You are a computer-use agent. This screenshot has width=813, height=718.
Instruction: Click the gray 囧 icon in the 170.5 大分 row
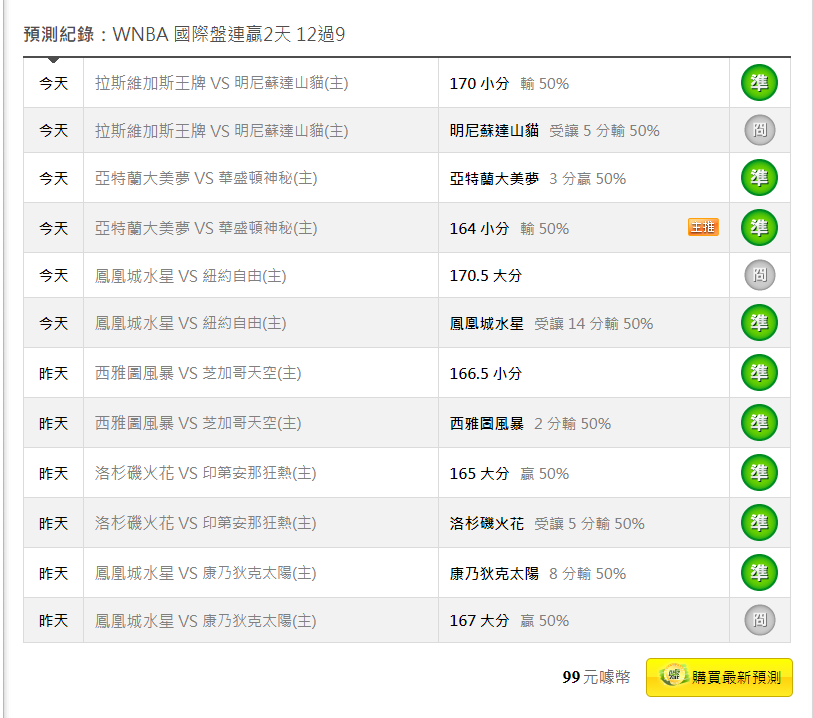[x=760, y=275]
